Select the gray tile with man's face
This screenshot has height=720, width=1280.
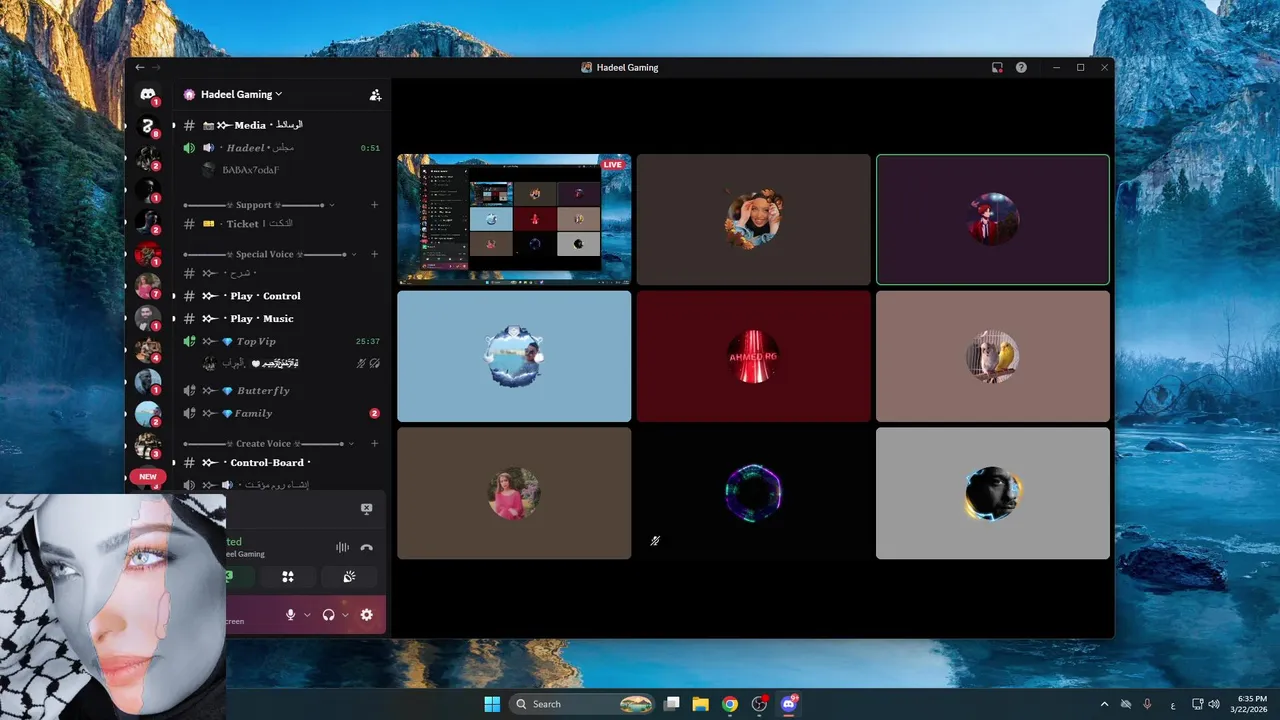pyautogui.click(x=993, y=493)
